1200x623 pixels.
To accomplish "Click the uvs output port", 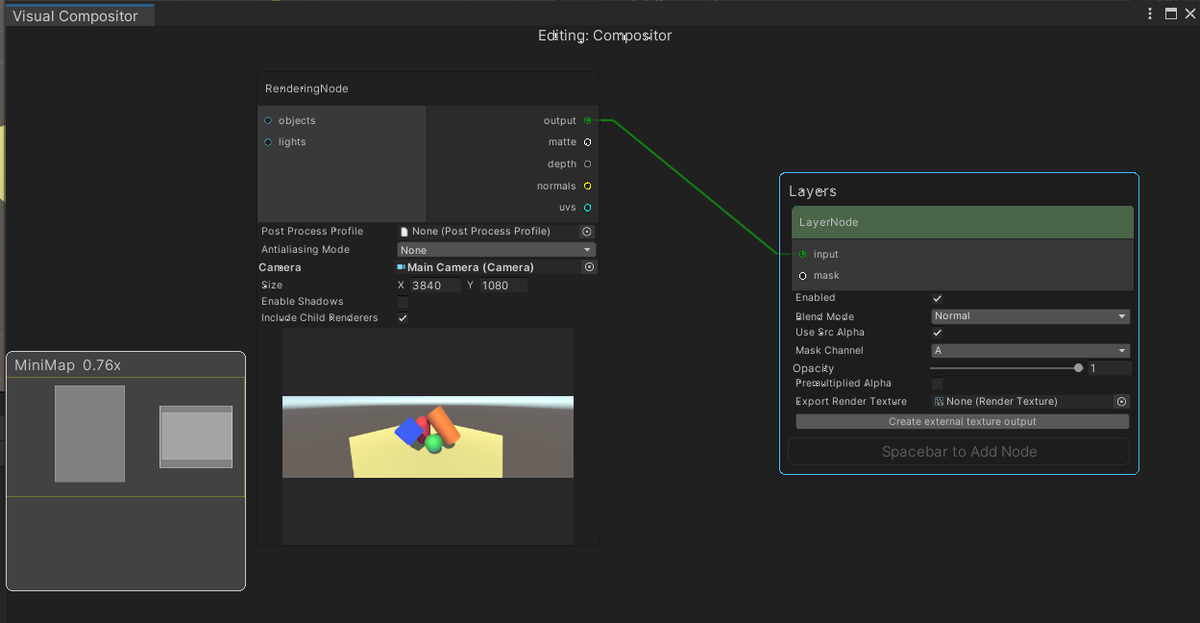I will [587, 207].
